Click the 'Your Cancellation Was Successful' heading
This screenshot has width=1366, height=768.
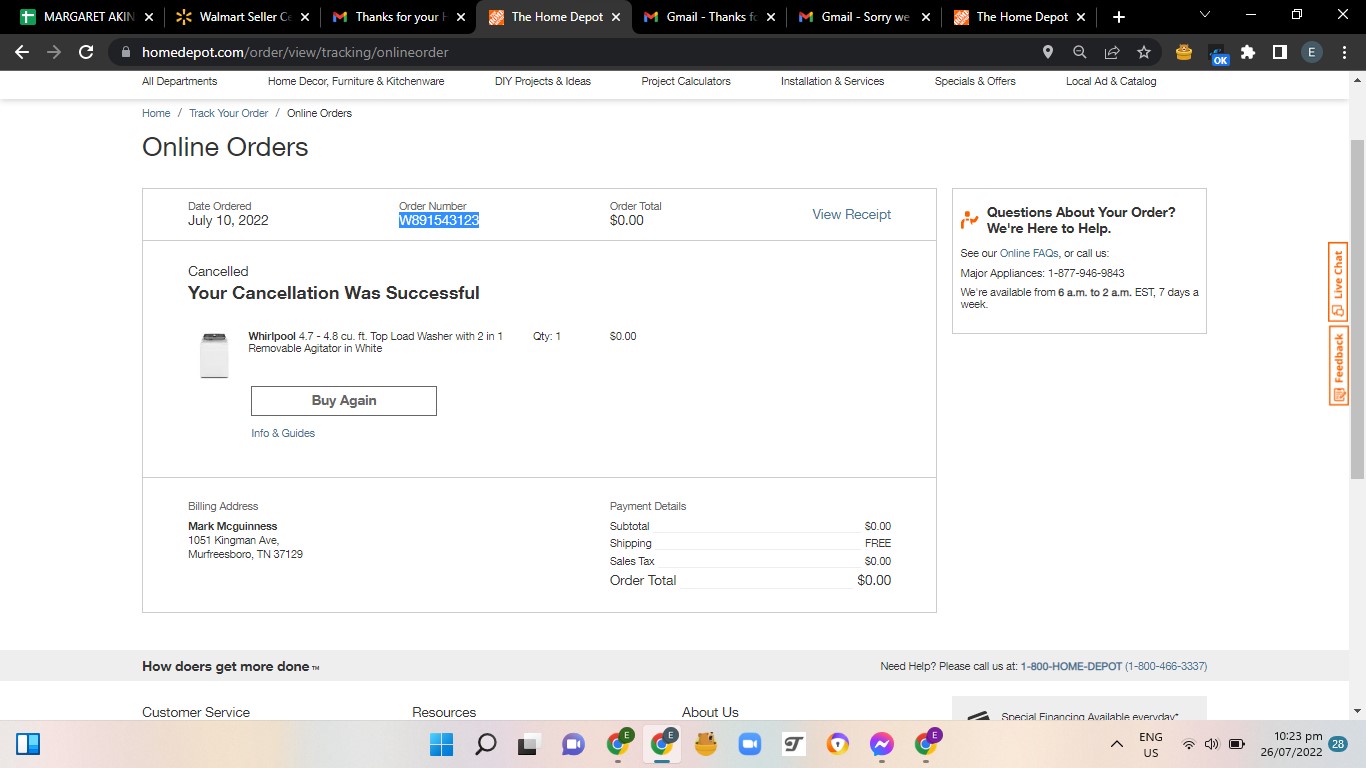(334, 293)
